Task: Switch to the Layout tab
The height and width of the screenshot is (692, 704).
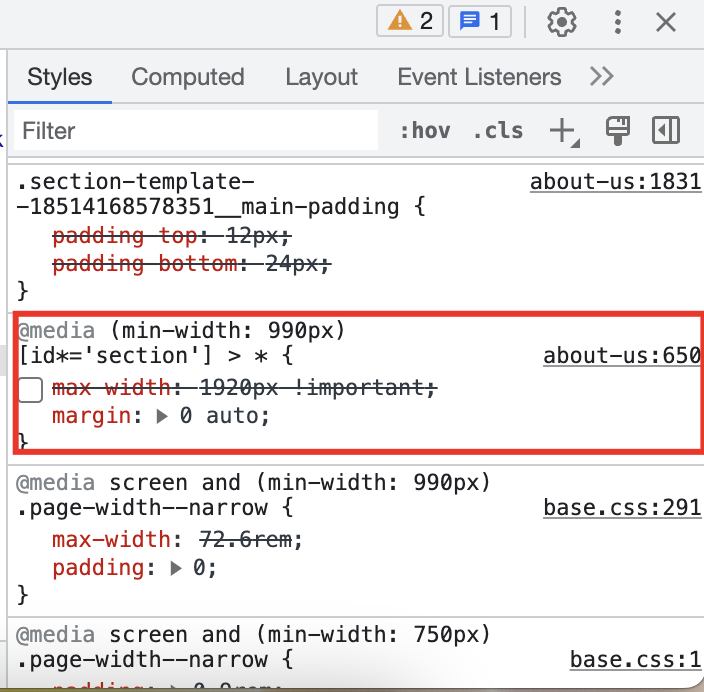Action: (321, 77)
